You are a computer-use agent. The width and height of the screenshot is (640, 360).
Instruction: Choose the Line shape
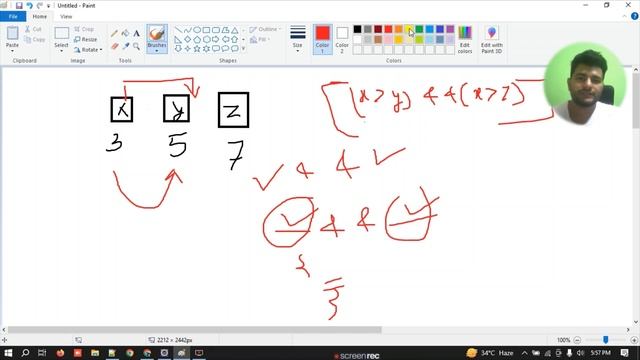[178, 30]
